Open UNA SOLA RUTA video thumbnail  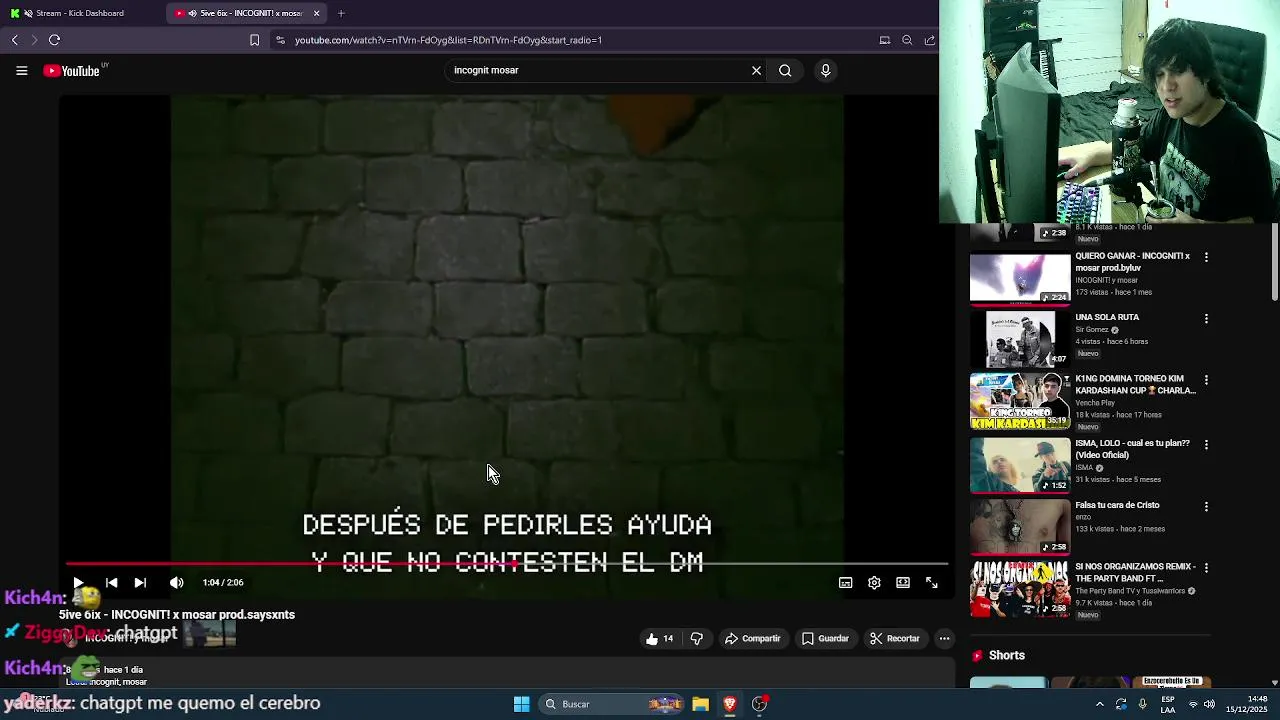[1020, 340]
